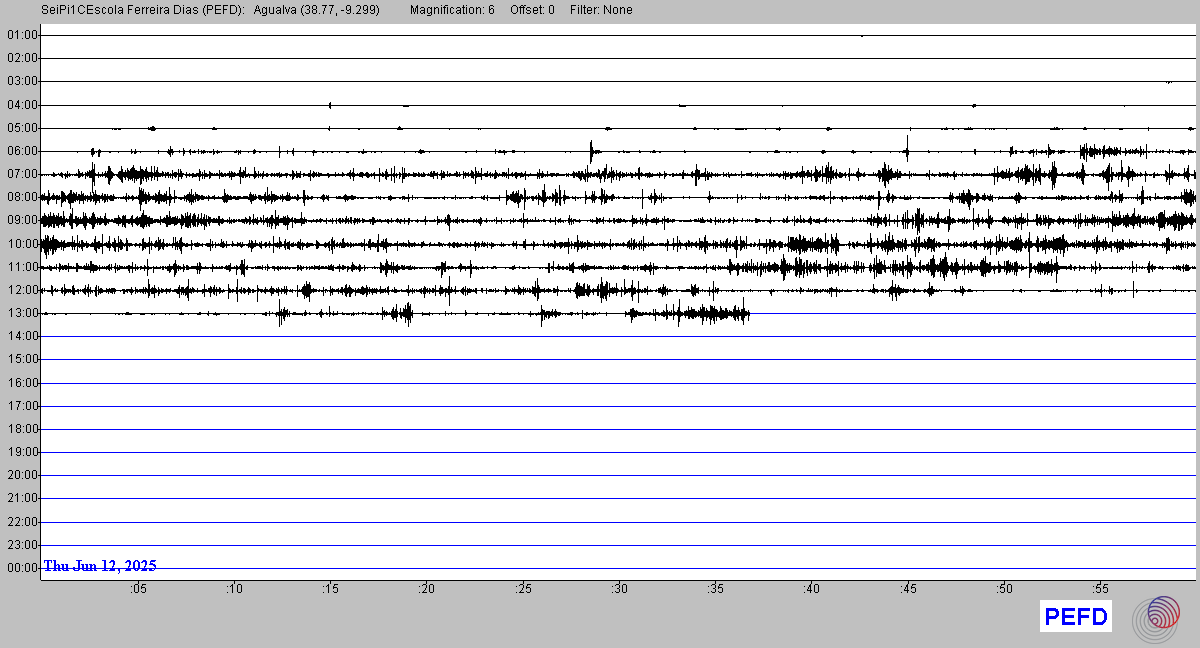Select the 07:00 hour label
This screenshot has width=1200, height=648.
coord(22,174)
